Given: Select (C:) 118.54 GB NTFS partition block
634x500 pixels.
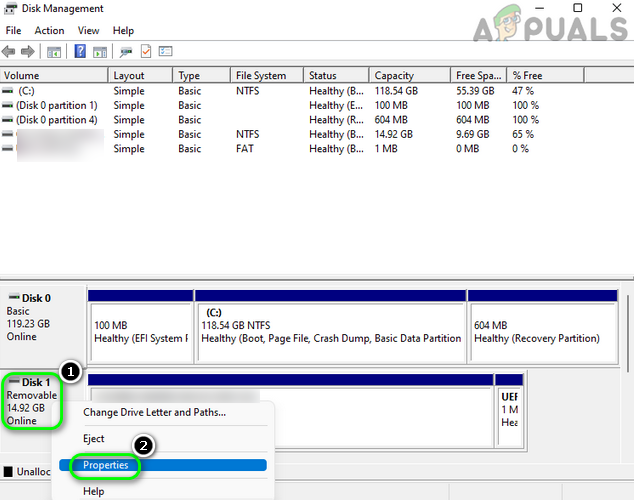Looking at the screenshot, I should pyautogui.click(x=330, y=327).
